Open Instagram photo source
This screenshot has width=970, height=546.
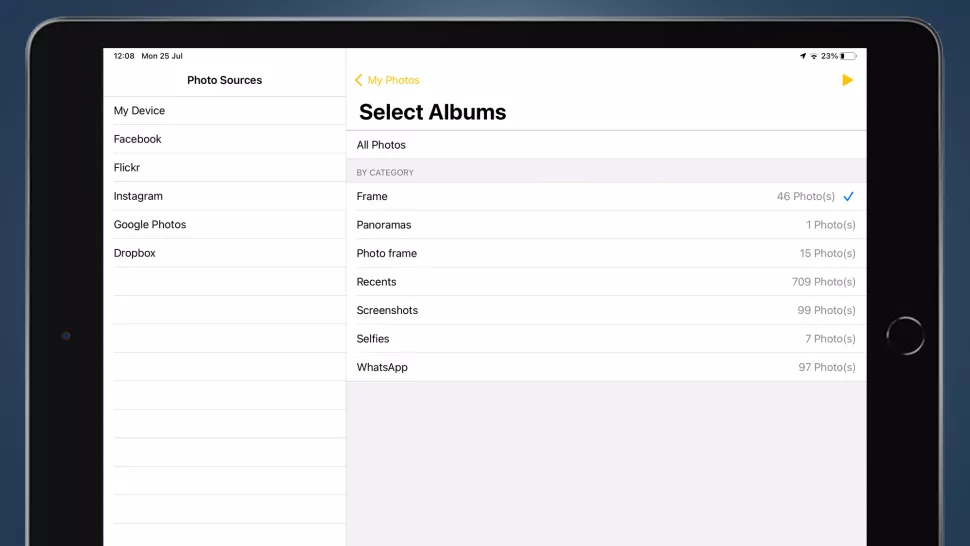(225, 196)
